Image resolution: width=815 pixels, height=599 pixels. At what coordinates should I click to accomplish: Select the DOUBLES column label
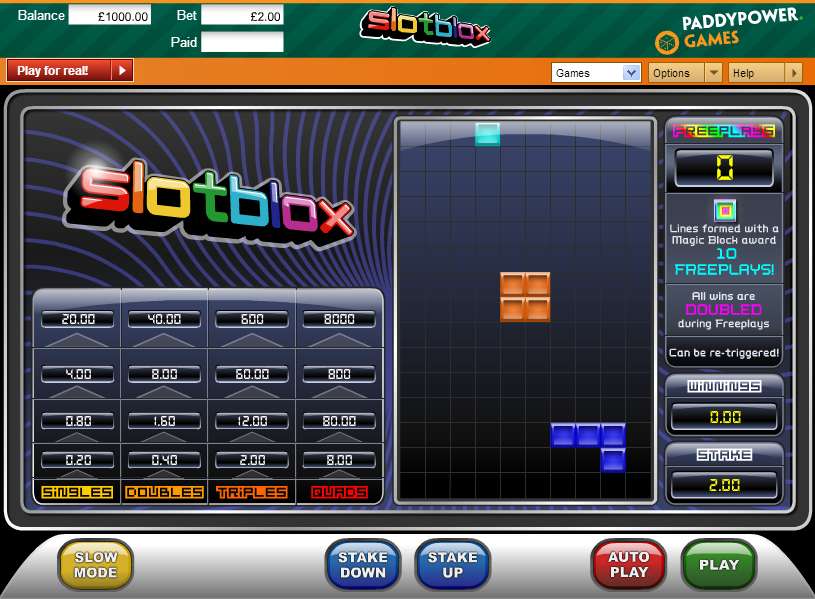[x=164, y=492]
